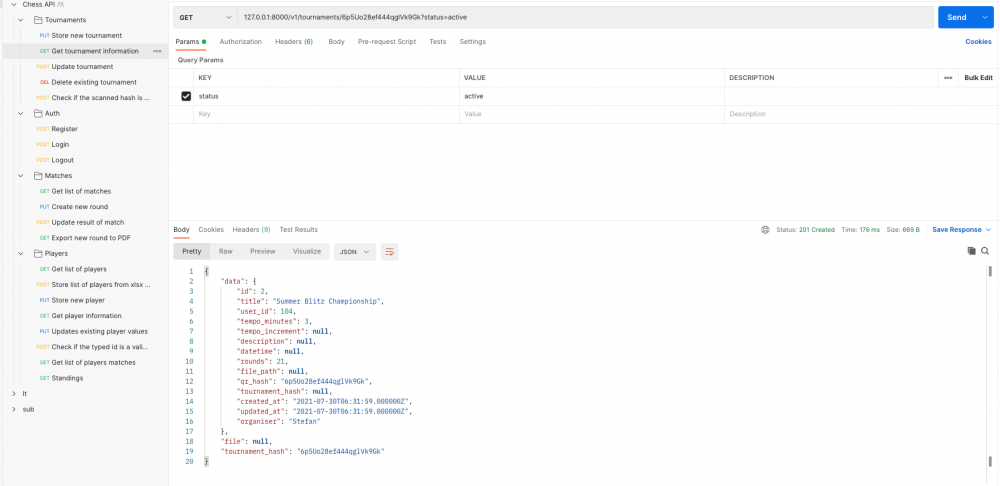Open search in the response body
Image resolution: width=1000 pixels, height=486 pixels.
coord(985,252)
